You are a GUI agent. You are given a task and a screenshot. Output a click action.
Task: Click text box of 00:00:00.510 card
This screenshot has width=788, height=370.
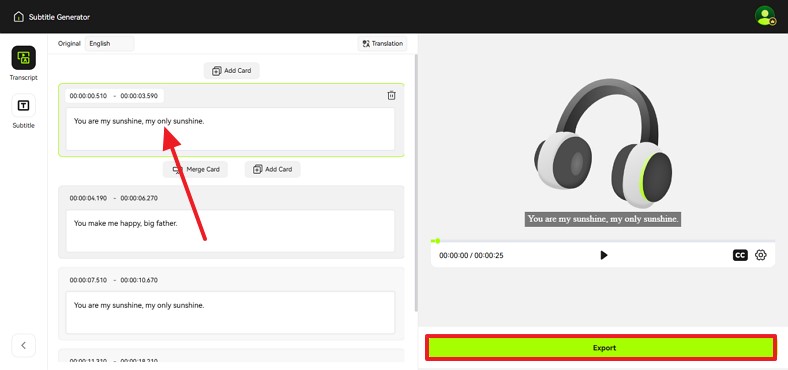(x=230, y=129)
